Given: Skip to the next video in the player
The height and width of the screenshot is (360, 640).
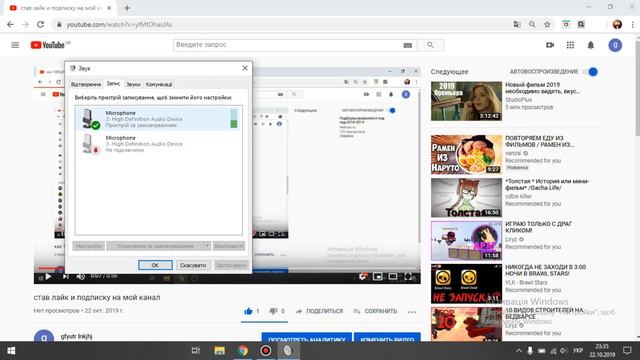Looking at the screenshot, I should [x=65, y=277].
